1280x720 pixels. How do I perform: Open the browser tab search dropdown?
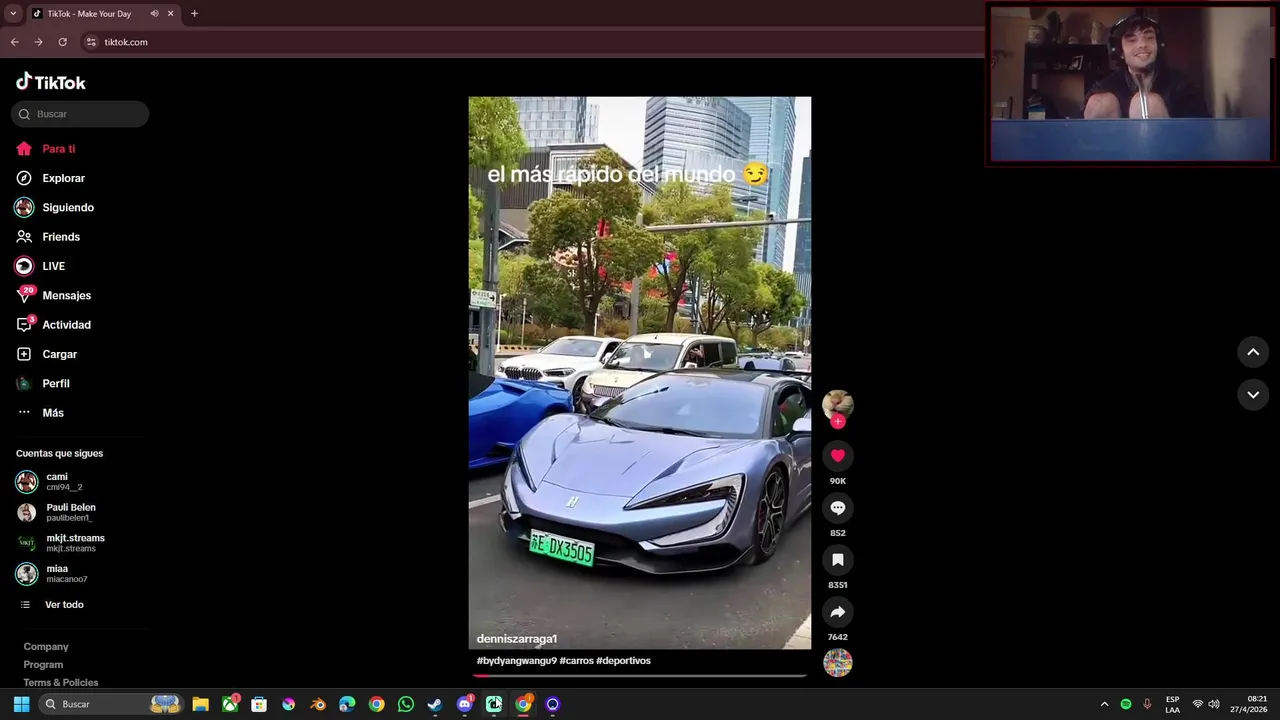tap(13, 14)
